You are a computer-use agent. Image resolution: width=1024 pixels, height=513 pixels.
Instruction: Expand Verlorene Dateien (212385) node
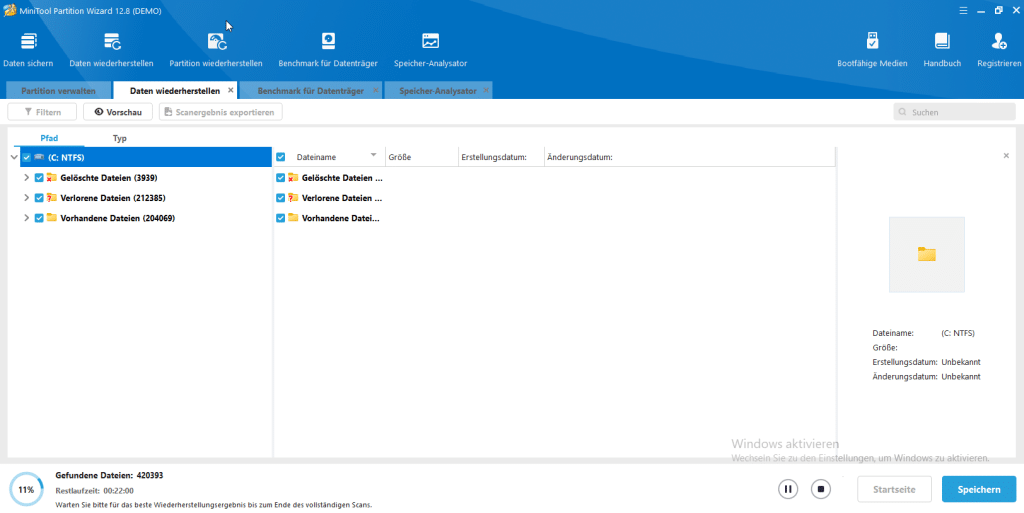pyautogui.click(x=26, y=198)
